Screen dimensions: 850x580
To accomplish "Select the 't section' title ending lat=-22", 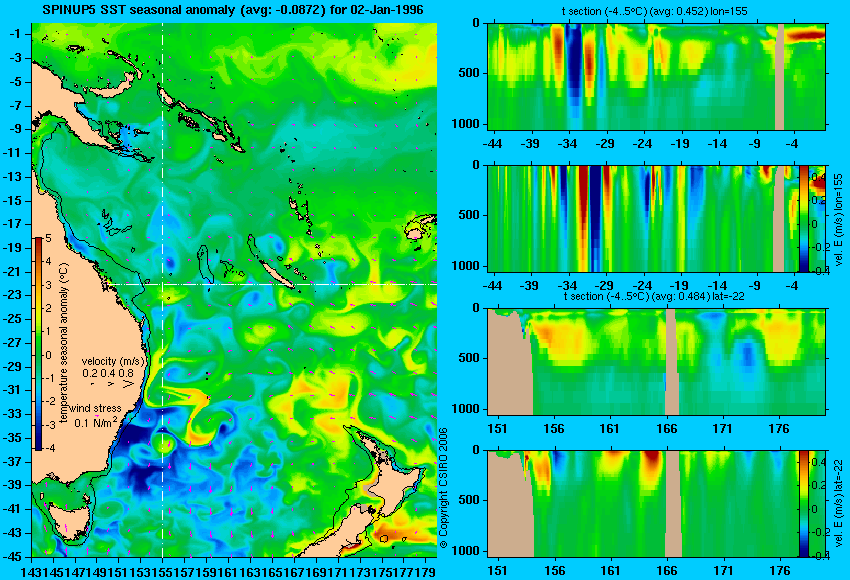I will click(654, 296).
